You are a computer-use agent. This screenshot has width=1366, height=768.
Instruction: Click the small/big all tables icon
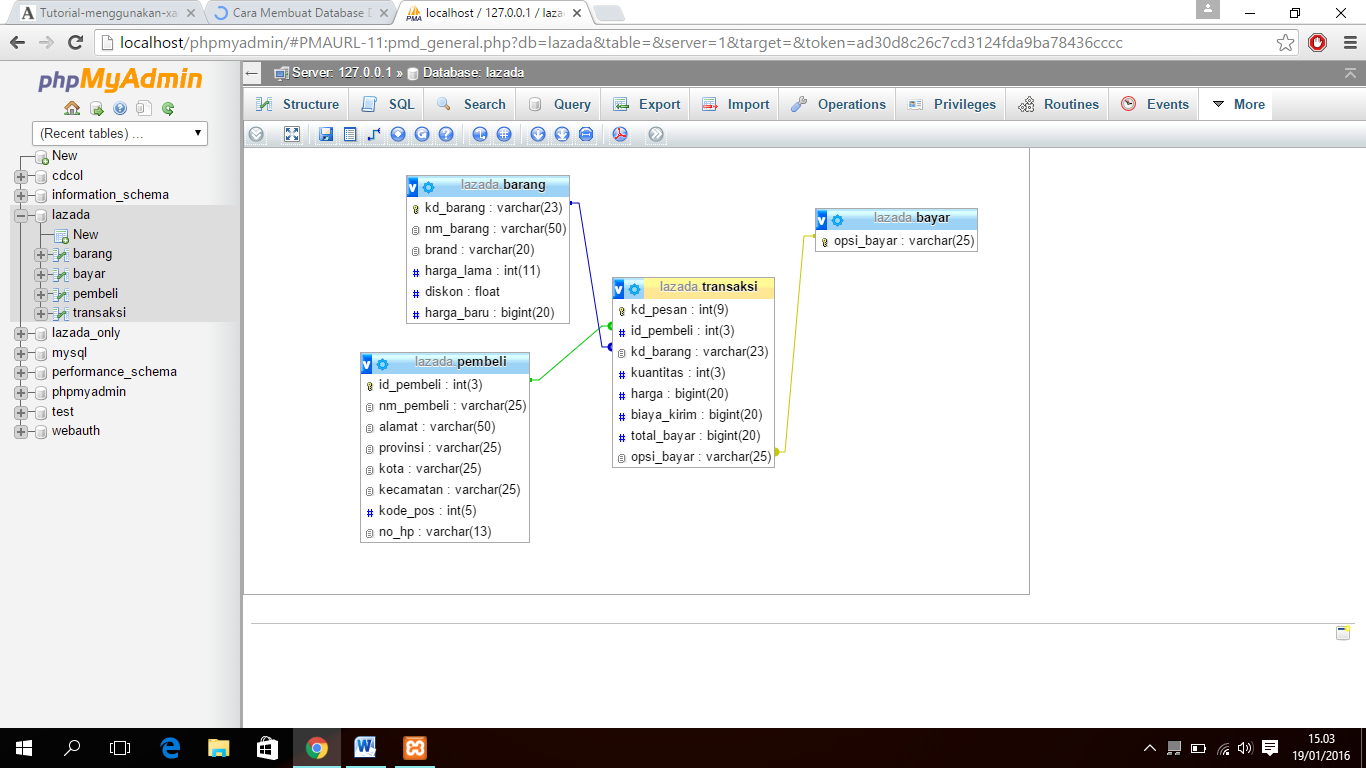538,134
